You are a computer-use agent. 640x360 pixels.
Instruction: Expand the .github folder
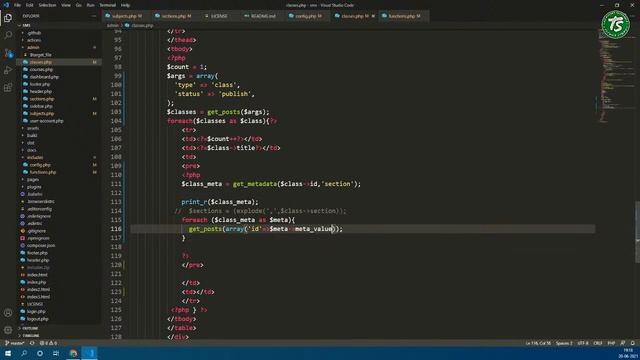tap(35, 33)
